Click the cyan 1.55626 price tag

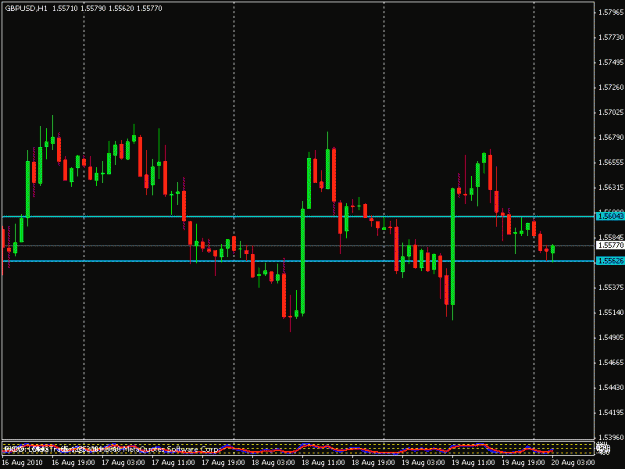[610, 261]
